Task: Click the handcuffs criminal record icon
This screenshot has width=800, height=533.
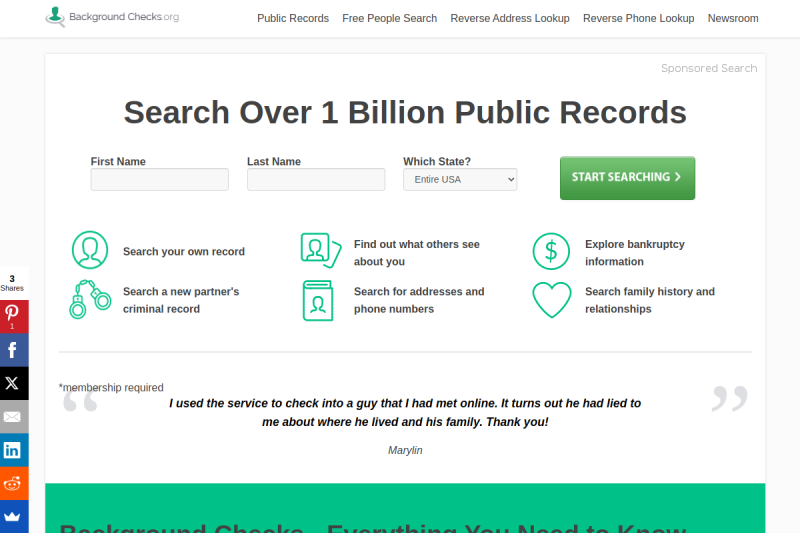Action: point(90,299)
